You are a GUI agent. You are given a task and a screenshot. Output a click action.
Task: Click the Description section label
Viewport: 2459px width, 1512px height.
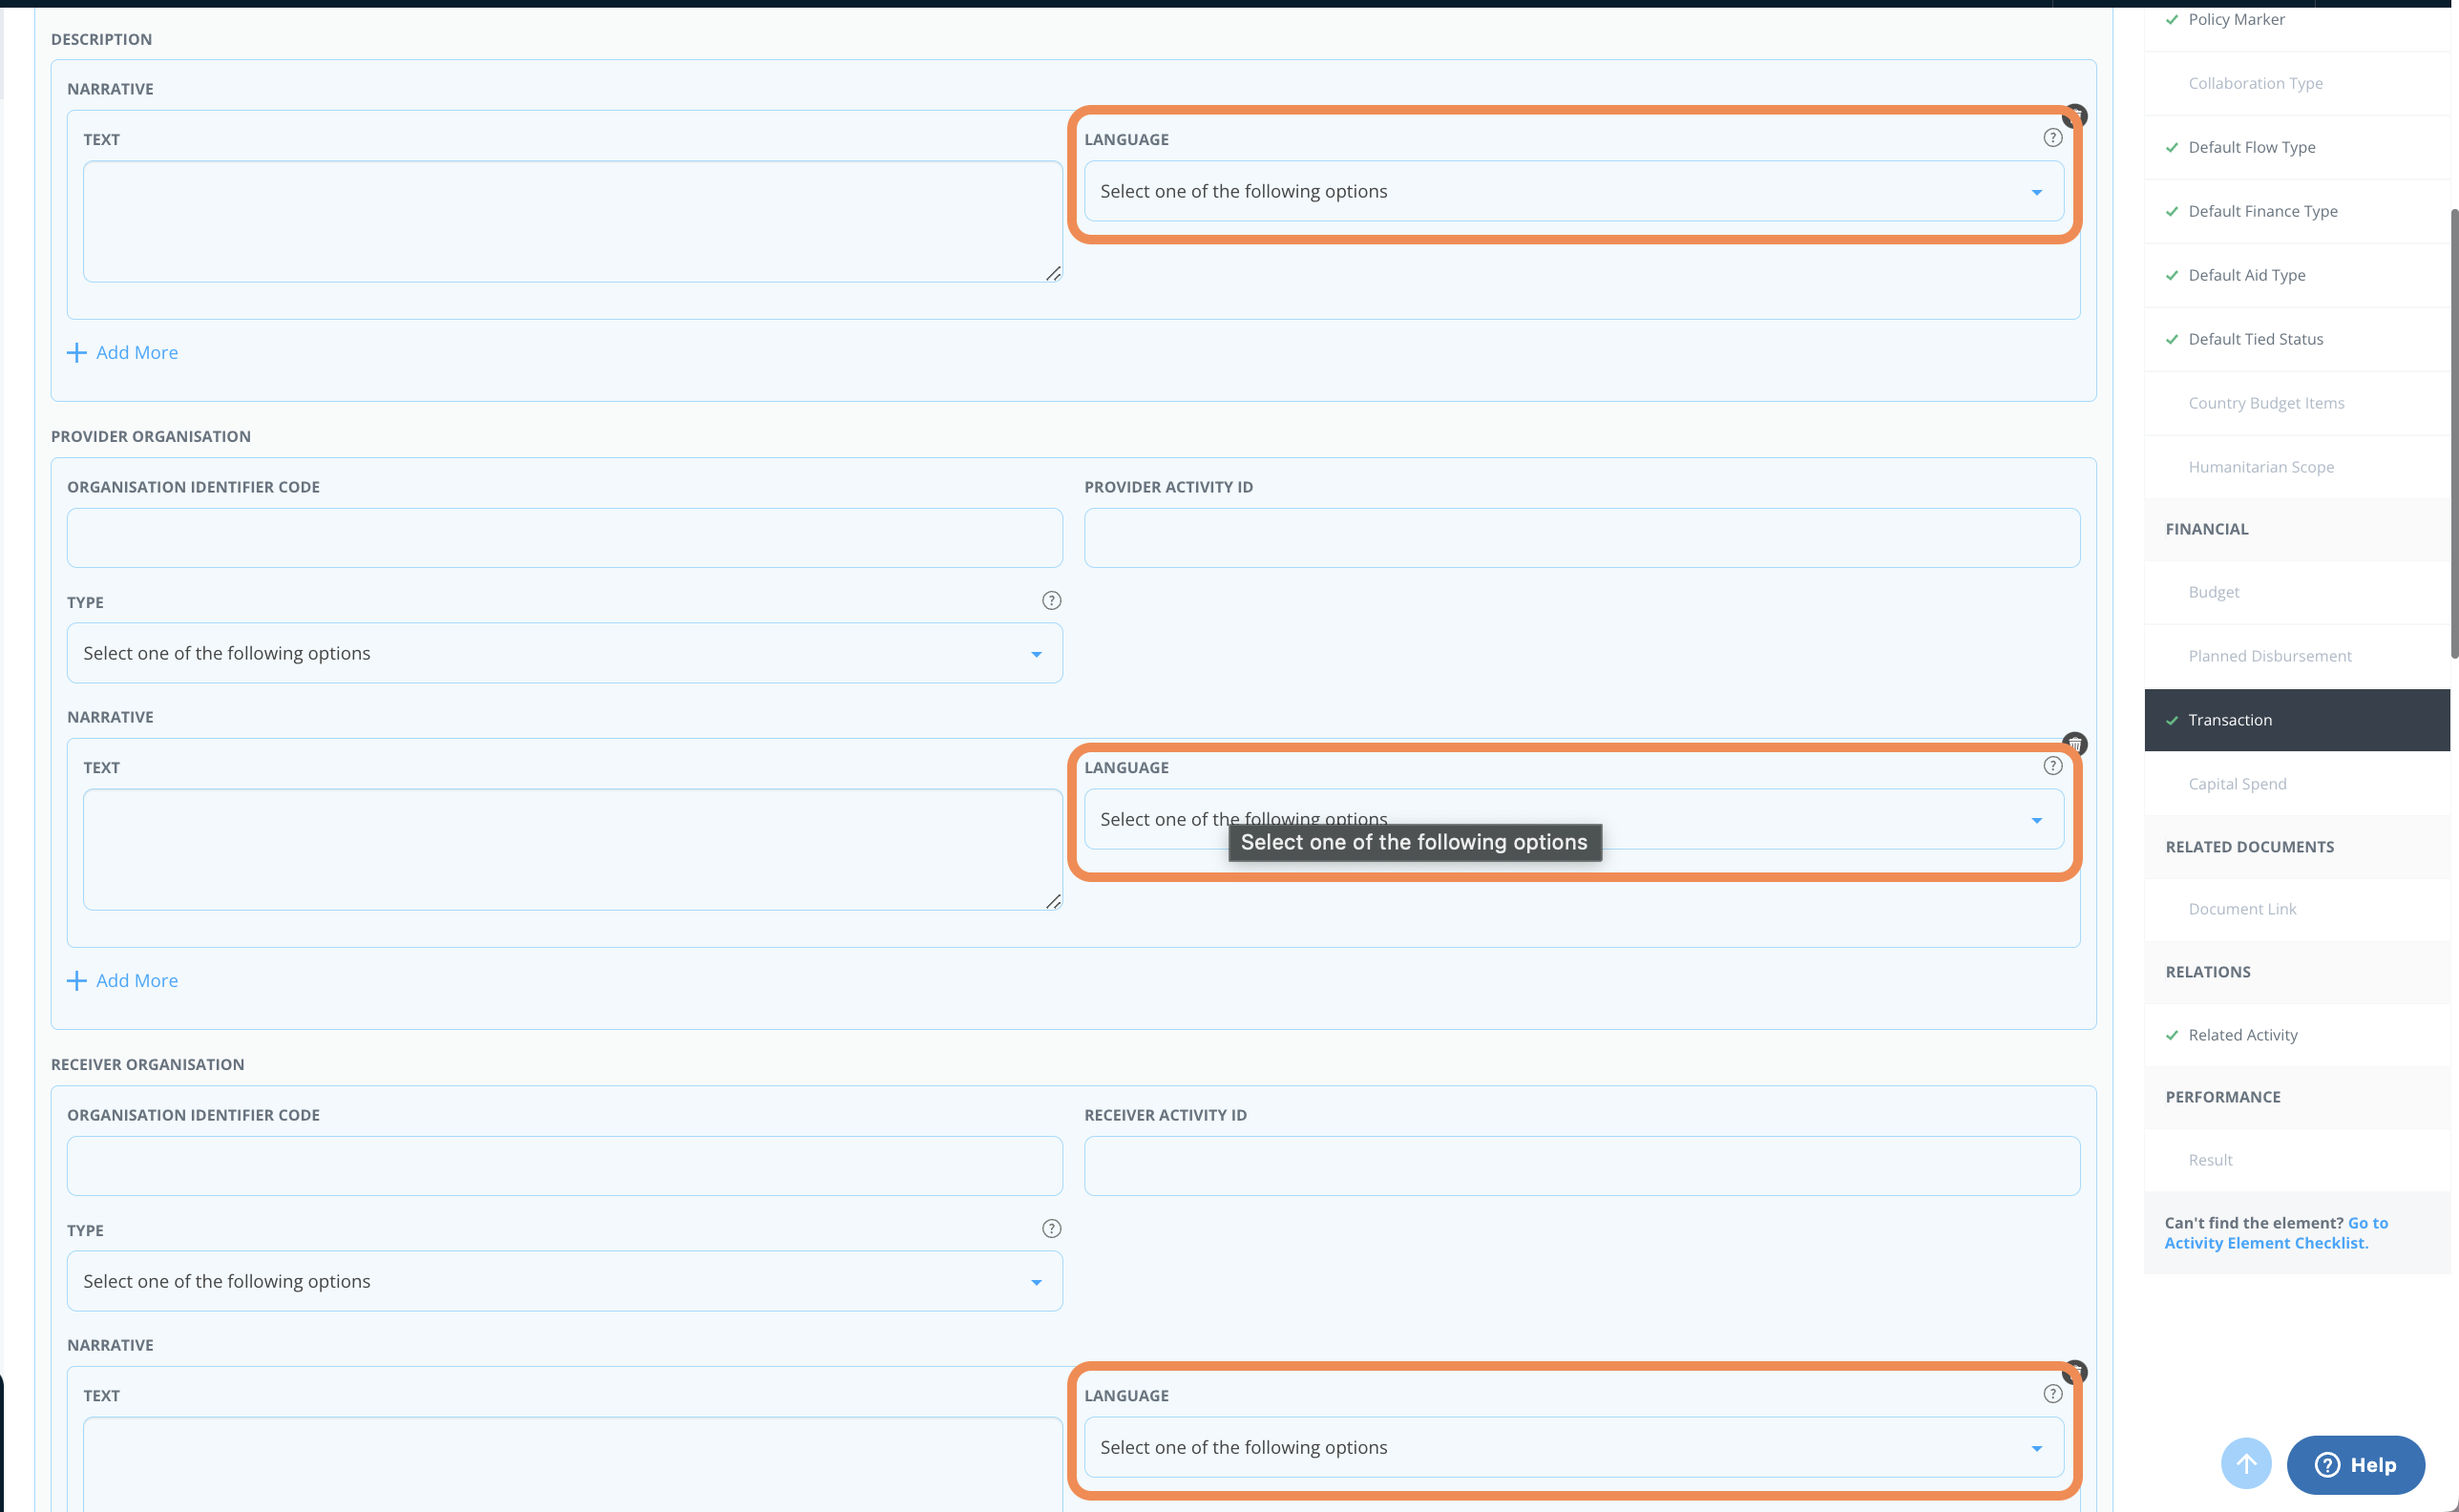click(x=102, y=39)
